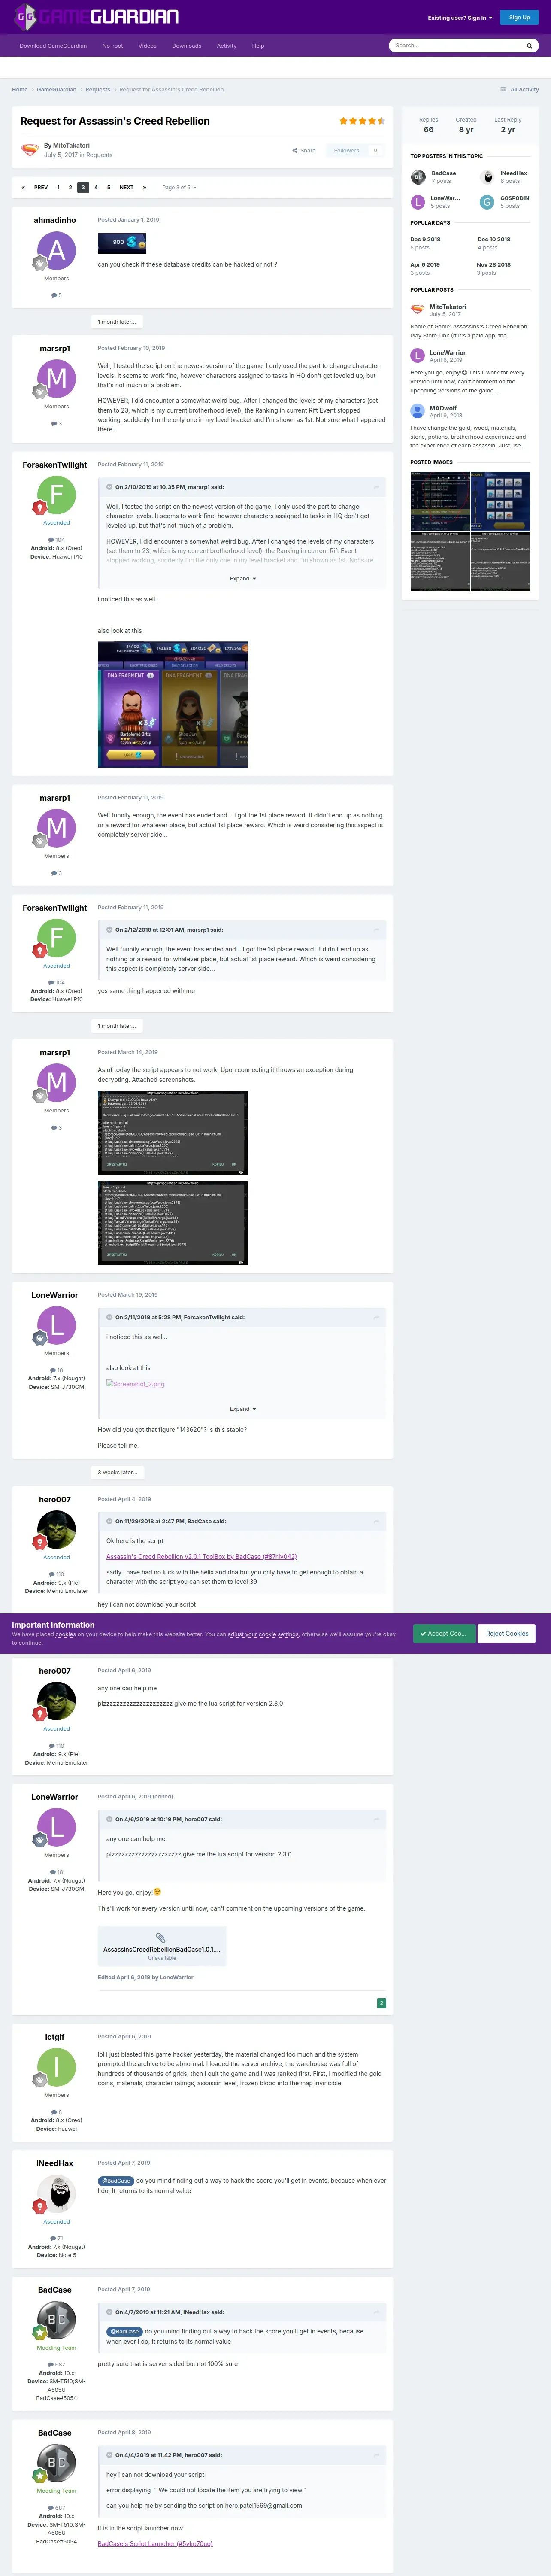Click @BadCase mention in INeedHax post
This screenshot has width=551, height=2576.
[x=116, y=2181]
